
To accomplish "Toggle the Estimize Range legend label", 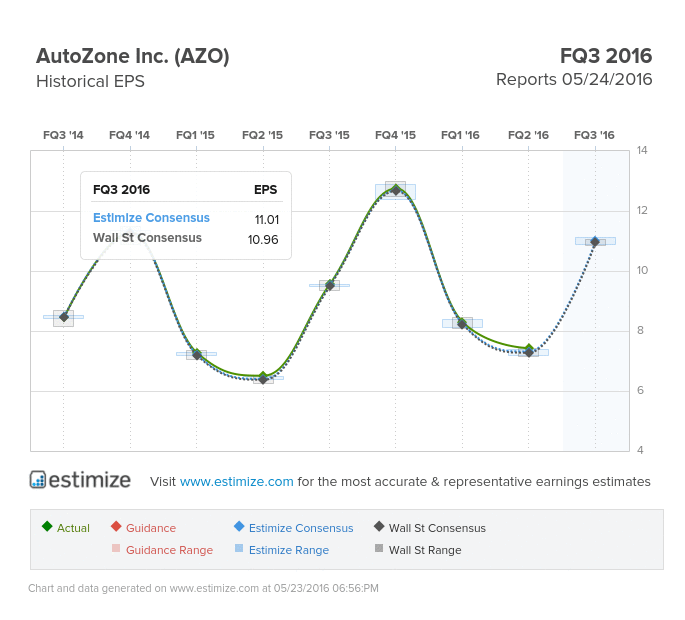I will (x=289, y=550).
